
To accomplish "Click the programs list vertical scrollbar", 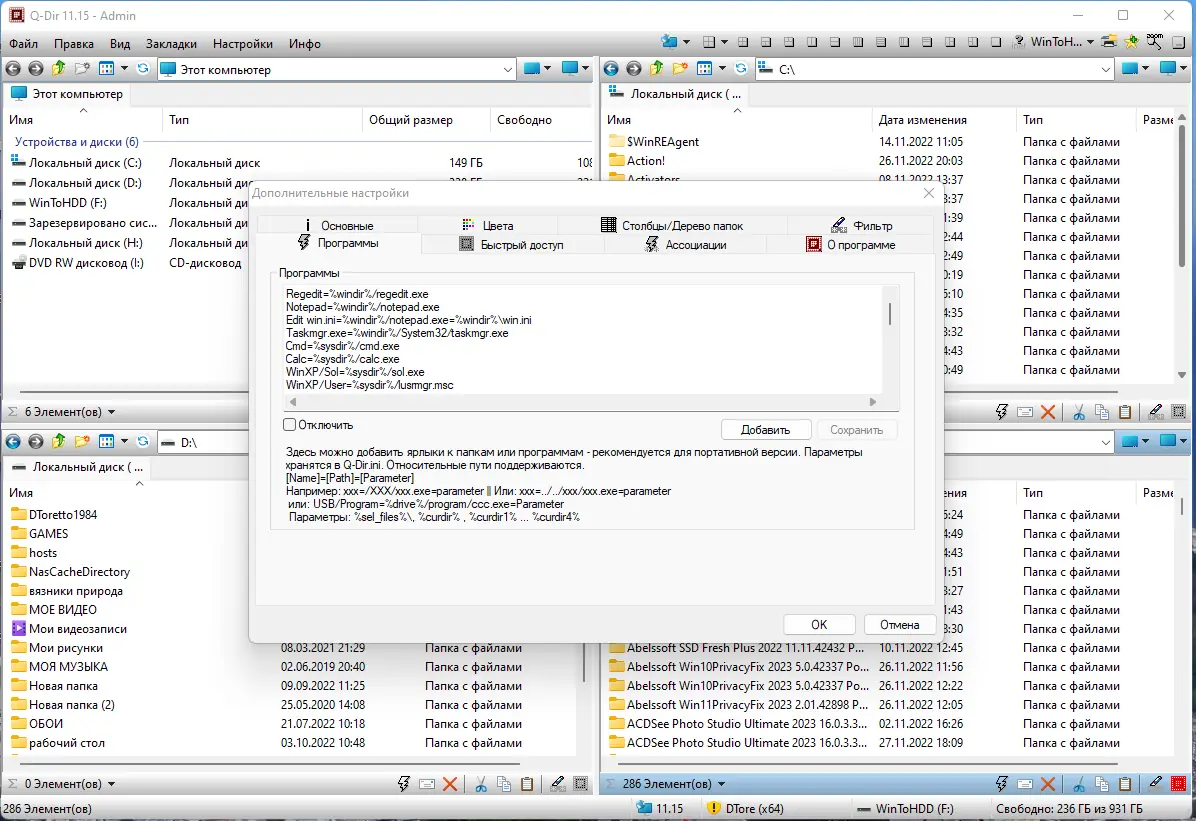I will [x=889, y=313].
